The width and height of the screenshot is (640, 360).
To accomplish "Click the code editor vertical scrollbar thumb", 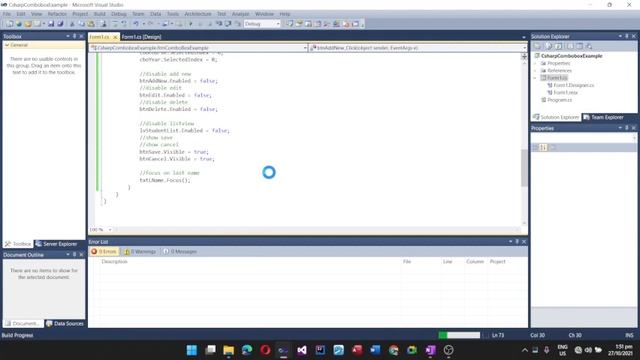I will pos(524,168).
